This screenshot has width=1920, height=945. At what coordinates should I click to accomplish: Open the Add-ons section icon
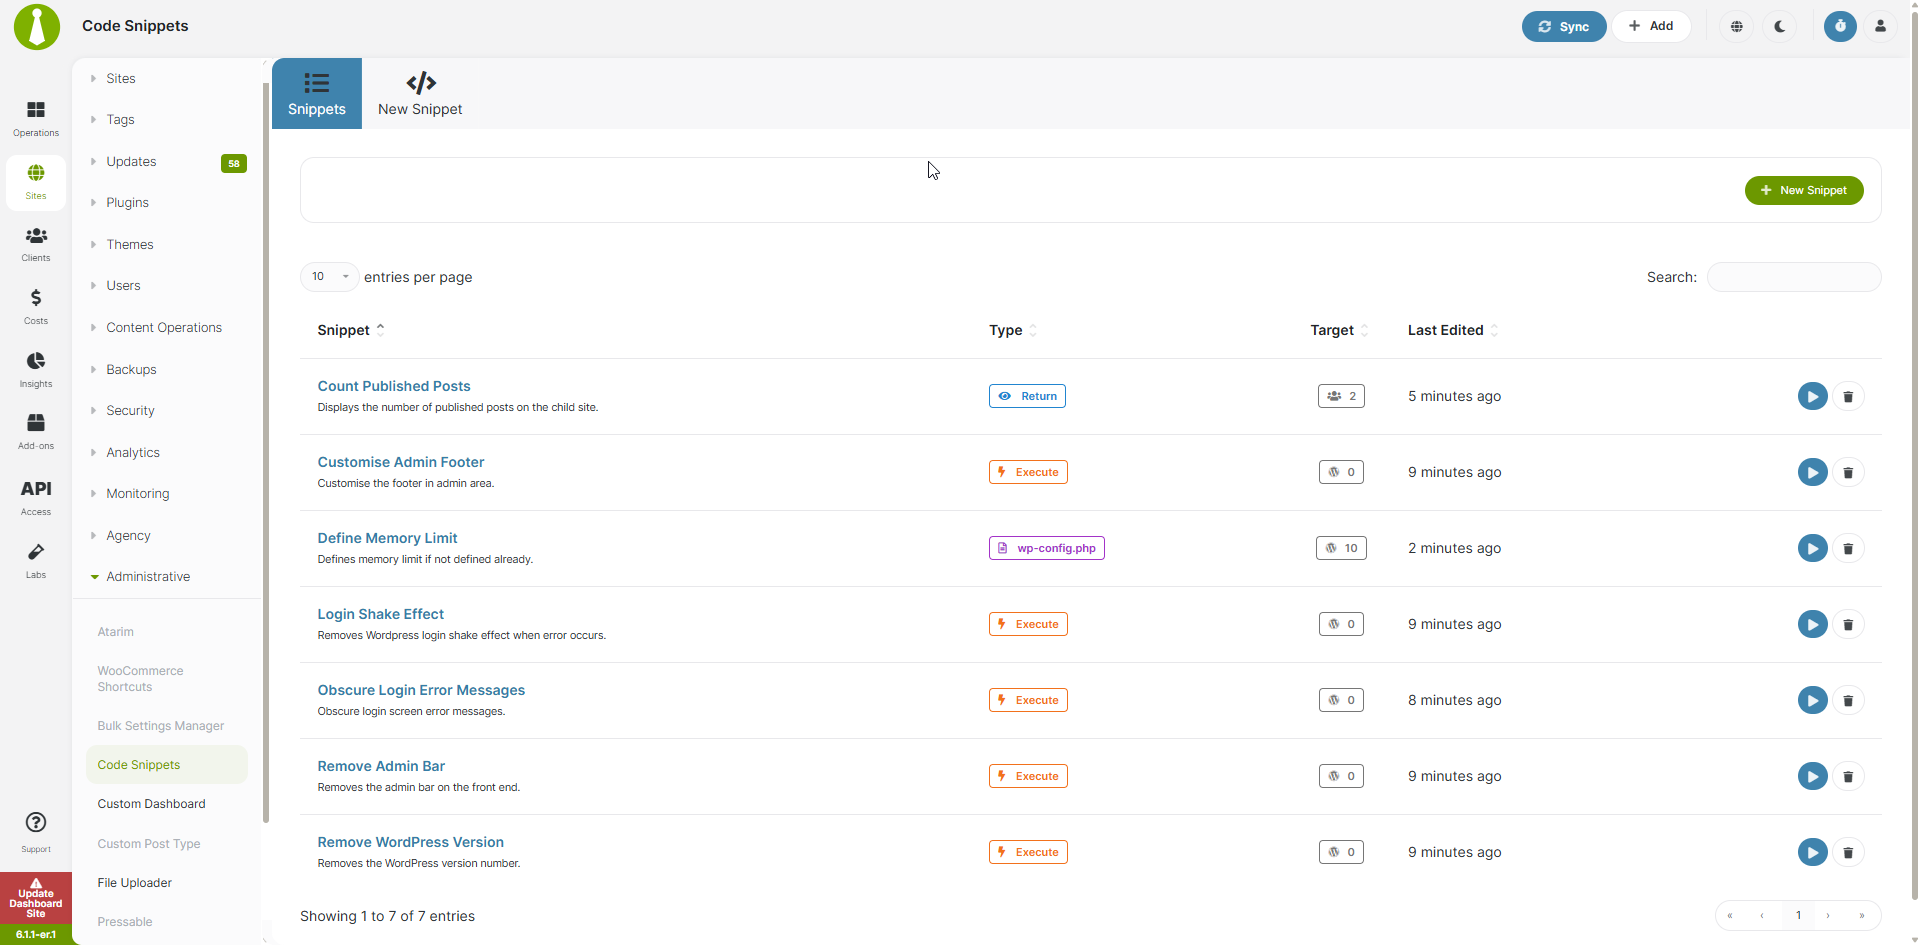point(36,431)
